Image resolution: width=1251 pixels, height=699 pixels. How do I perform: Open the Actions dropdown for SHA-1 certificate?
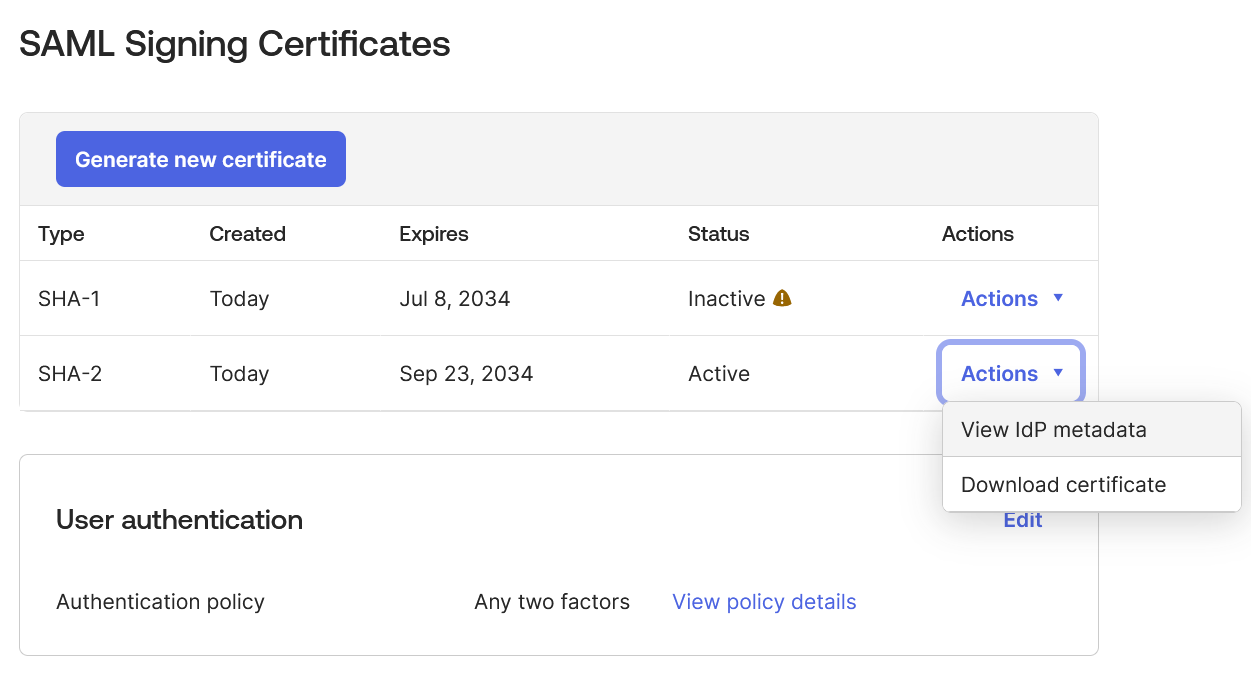(1011, 299)
